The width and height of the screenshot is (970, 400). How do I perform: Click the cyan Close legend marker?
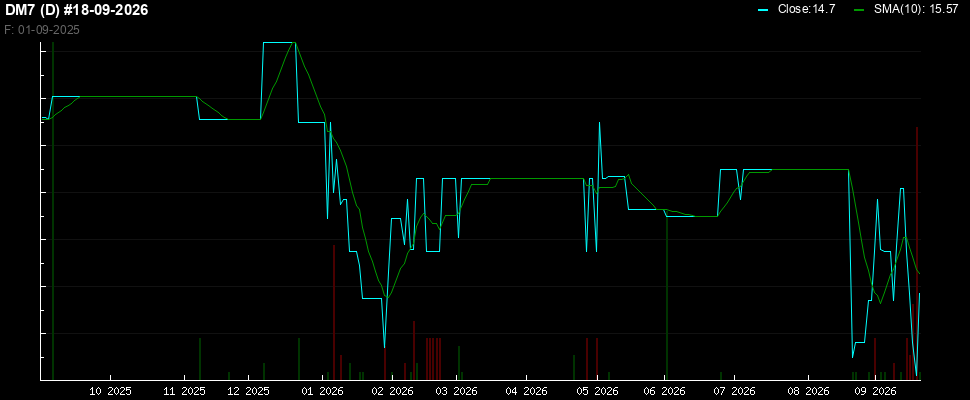(x=763, y=10)
